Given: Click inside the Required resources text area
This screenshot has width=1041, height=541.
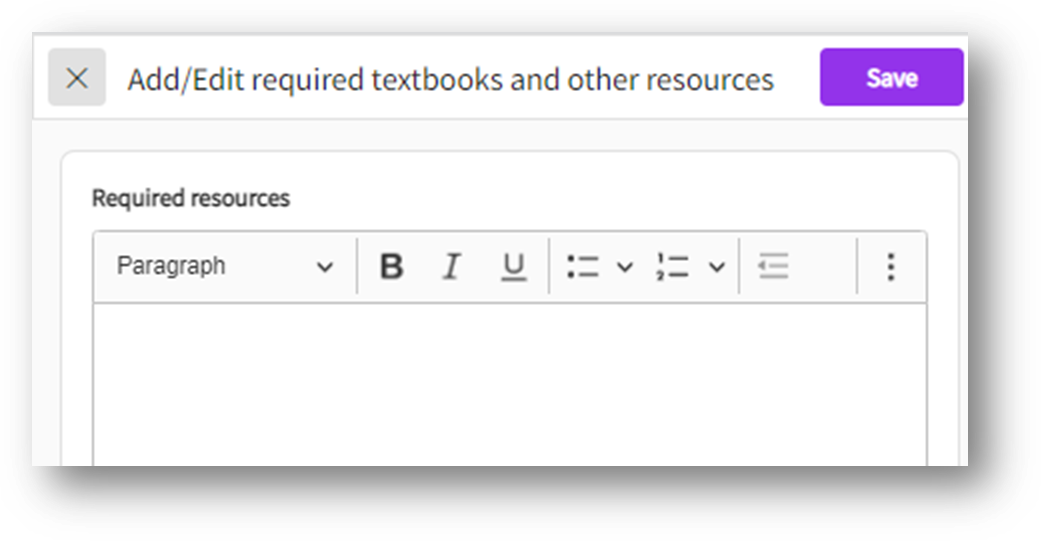Looking at the screenshot, I should click(509, 385).
